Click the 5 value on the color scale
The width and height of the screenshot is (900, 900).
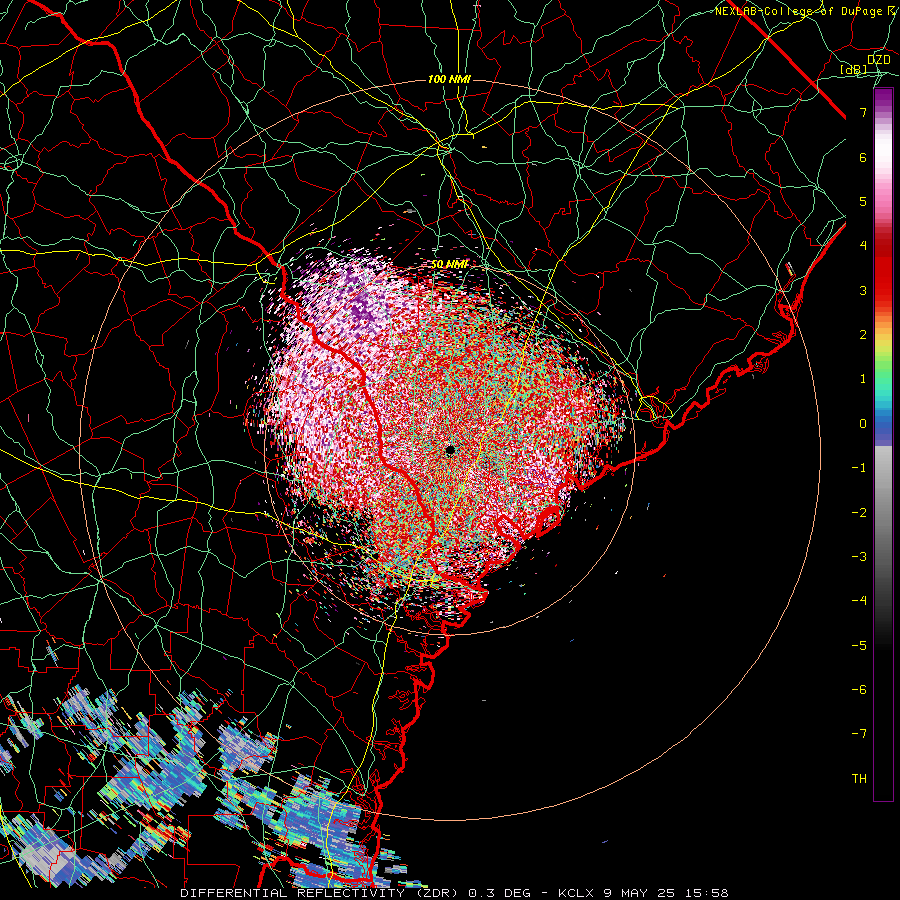point(863,201)
